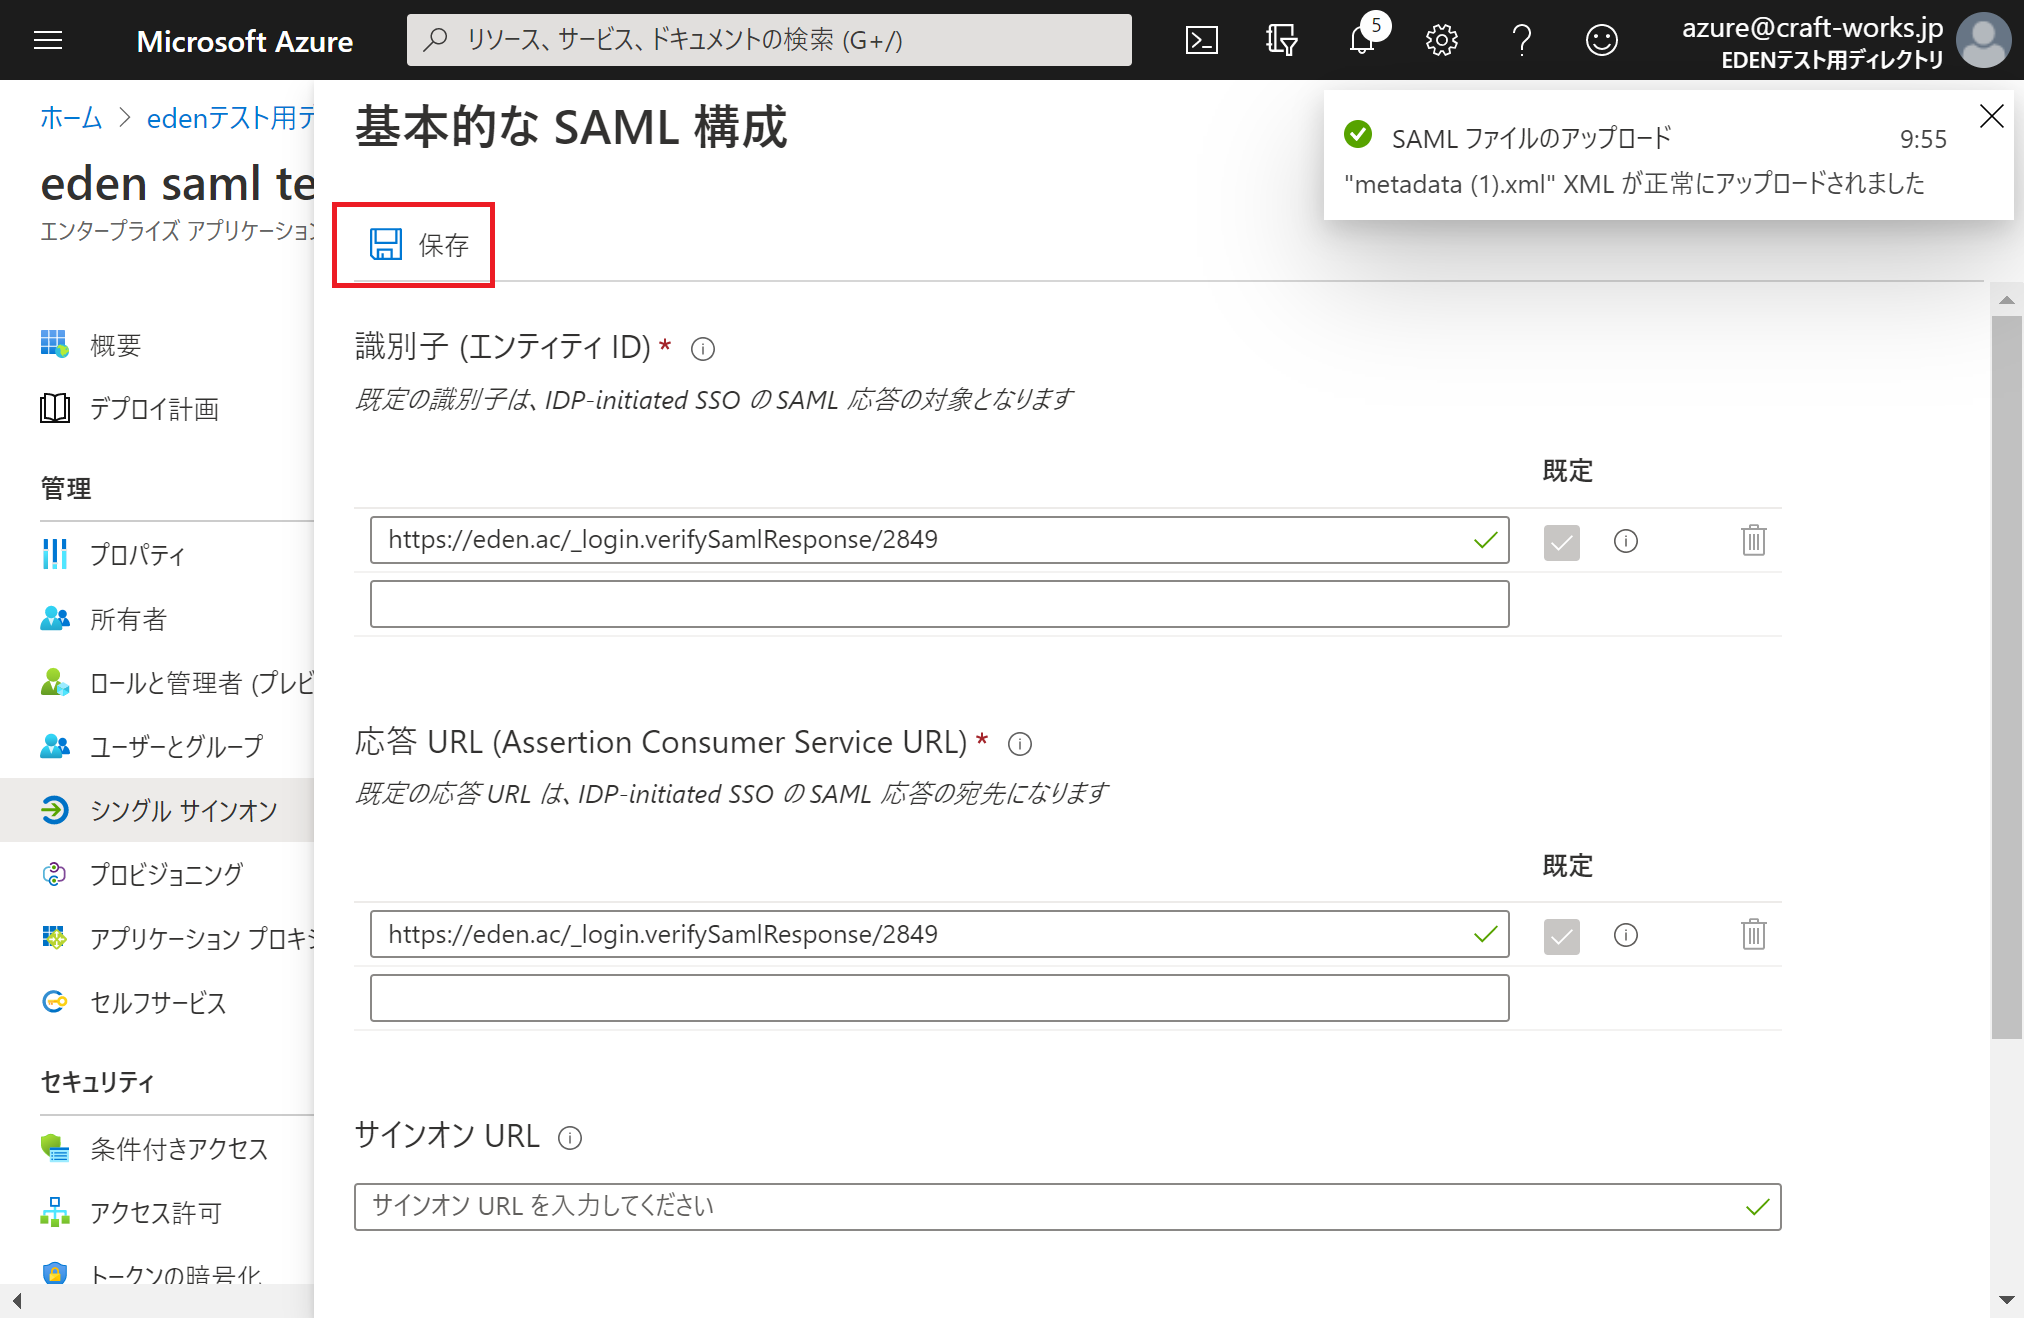The image size is (2024, 1318).
Task: Show info for サインオン URL
Action: pos(570,1138)
